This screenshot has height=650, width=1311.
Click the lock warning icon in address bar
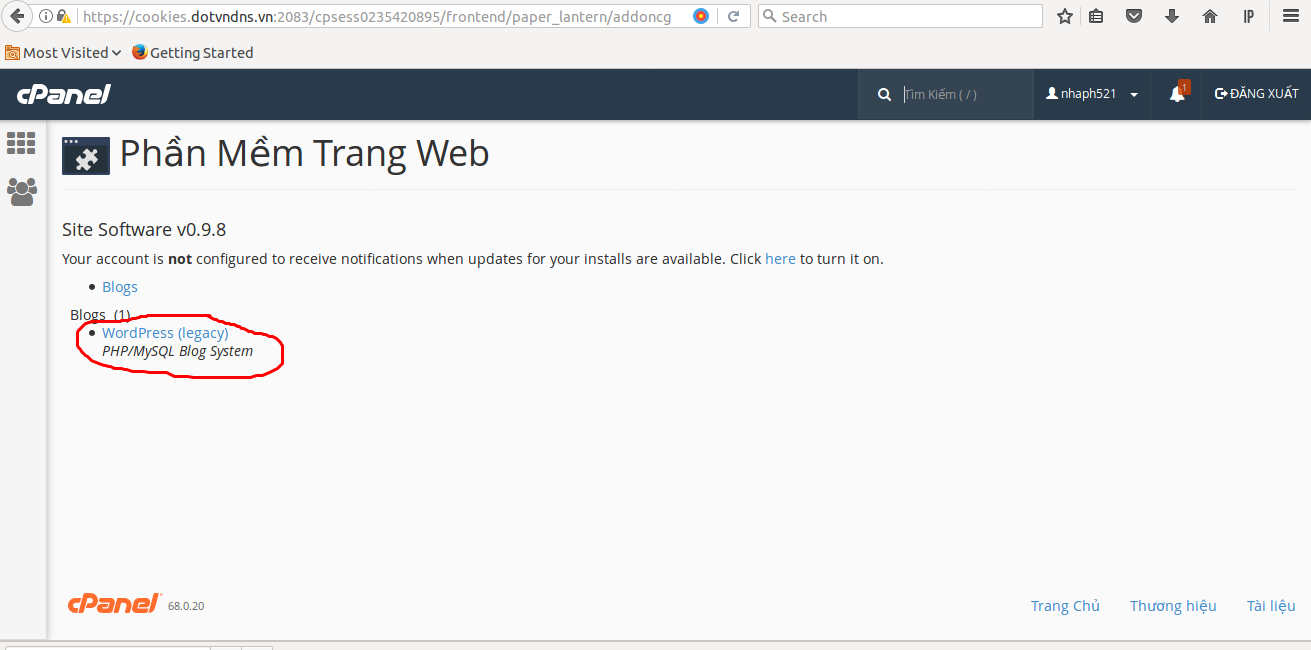[x=65, y=16]
